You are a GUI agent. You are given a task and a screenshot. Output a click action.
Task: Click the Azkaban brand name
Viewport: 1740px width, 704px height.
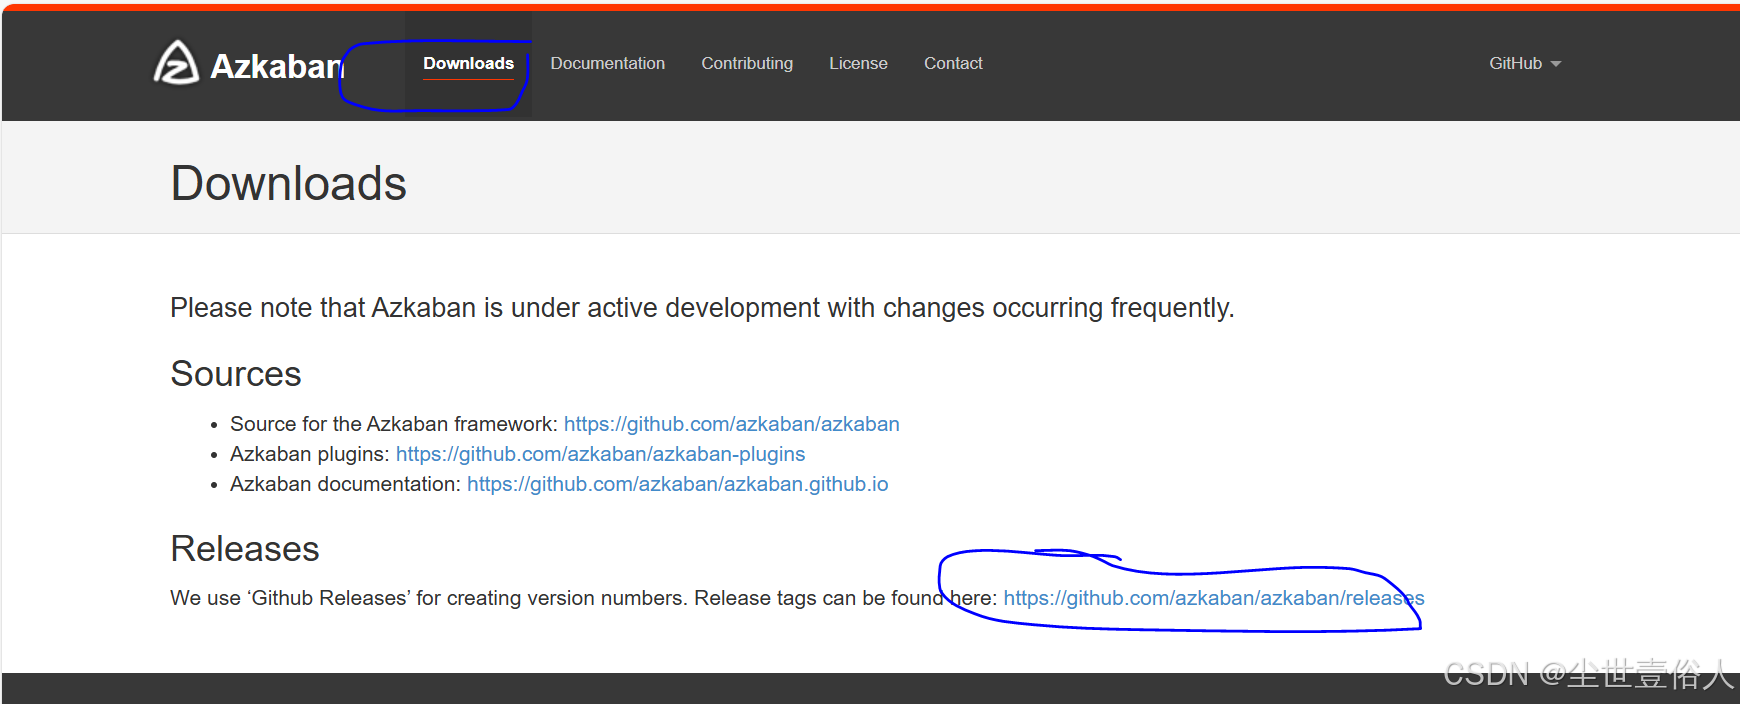click(x=277, y=66)
